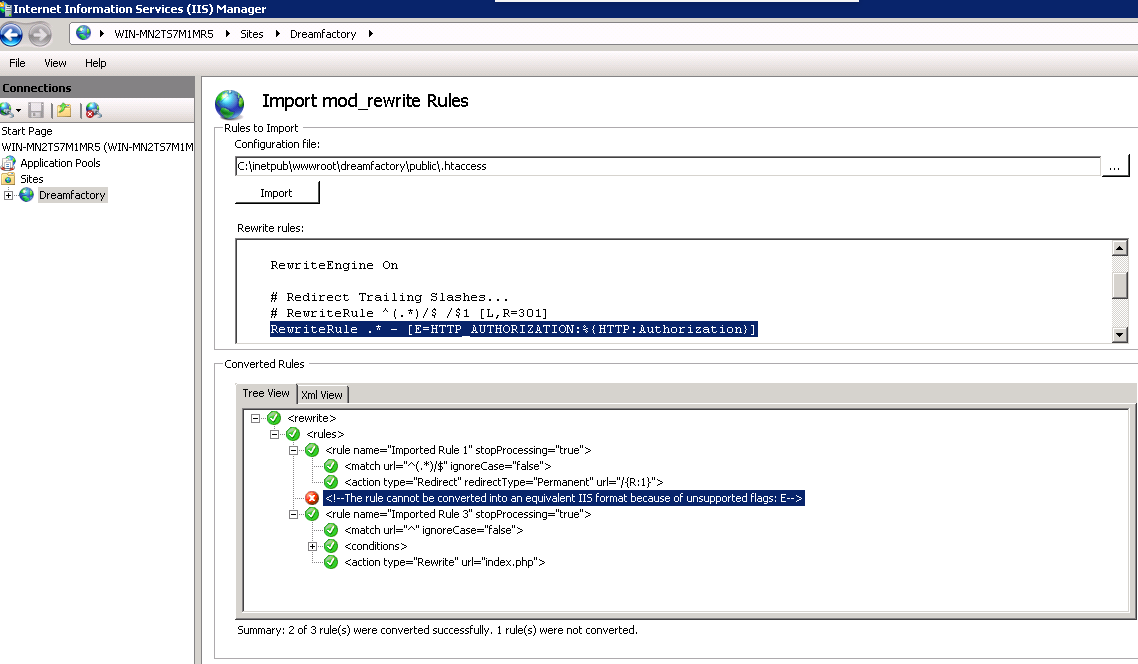The image size is (1138, 664).
Task: Click the browse (...) button for configuration file
Action: tap(1115, 166)
